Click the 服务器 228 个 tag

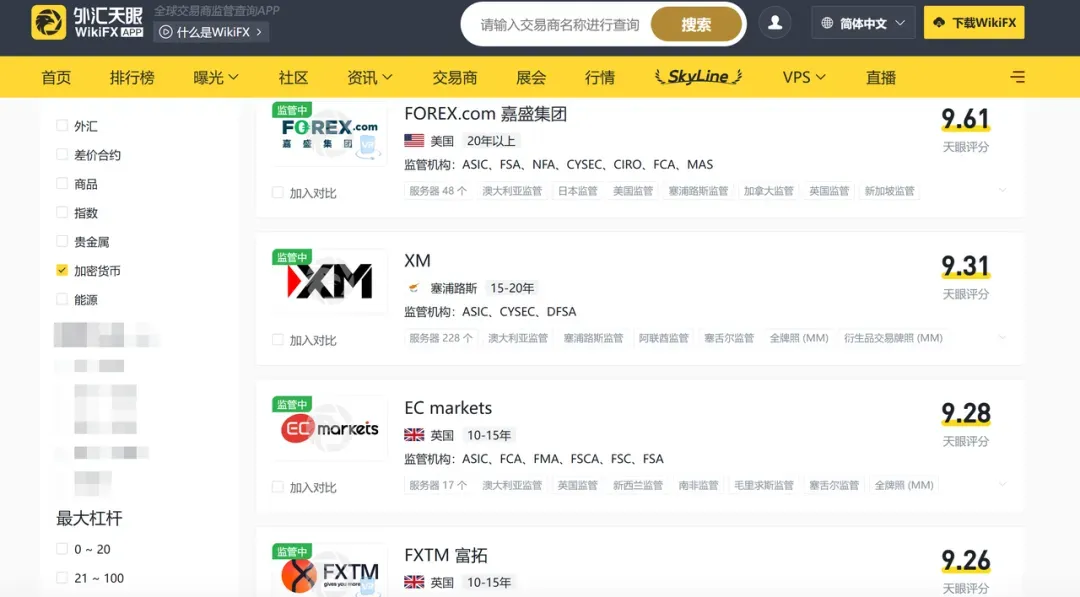(441, 338)
